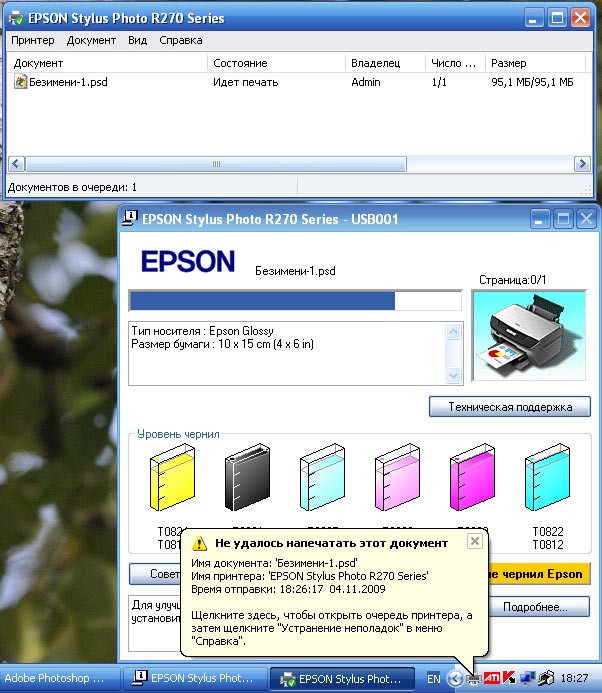Click the yellow ink cartridge icon
Screen dimensions: 602x693
click(172, 477)
